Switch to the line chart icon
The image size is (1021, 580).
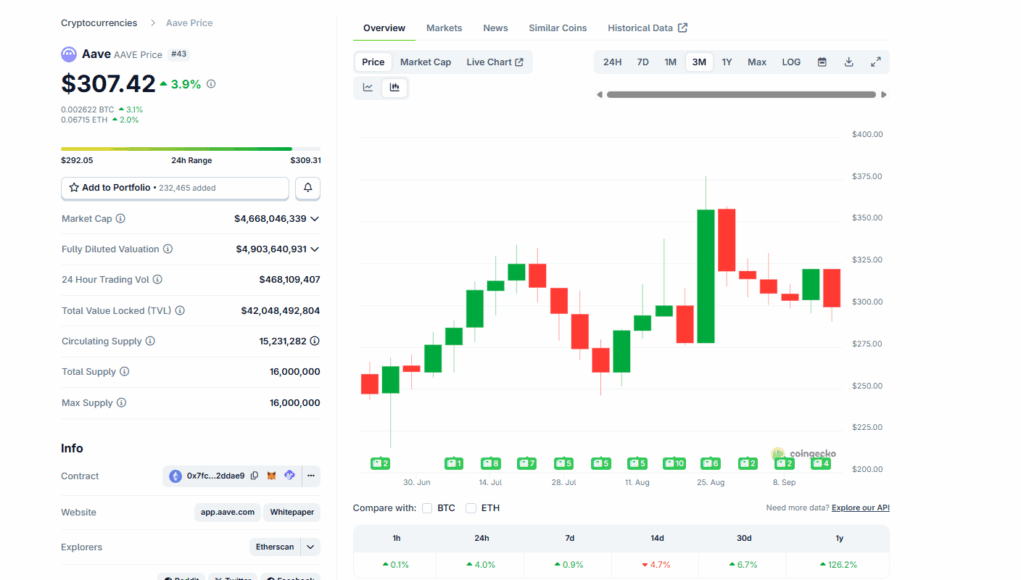point(368,87)
